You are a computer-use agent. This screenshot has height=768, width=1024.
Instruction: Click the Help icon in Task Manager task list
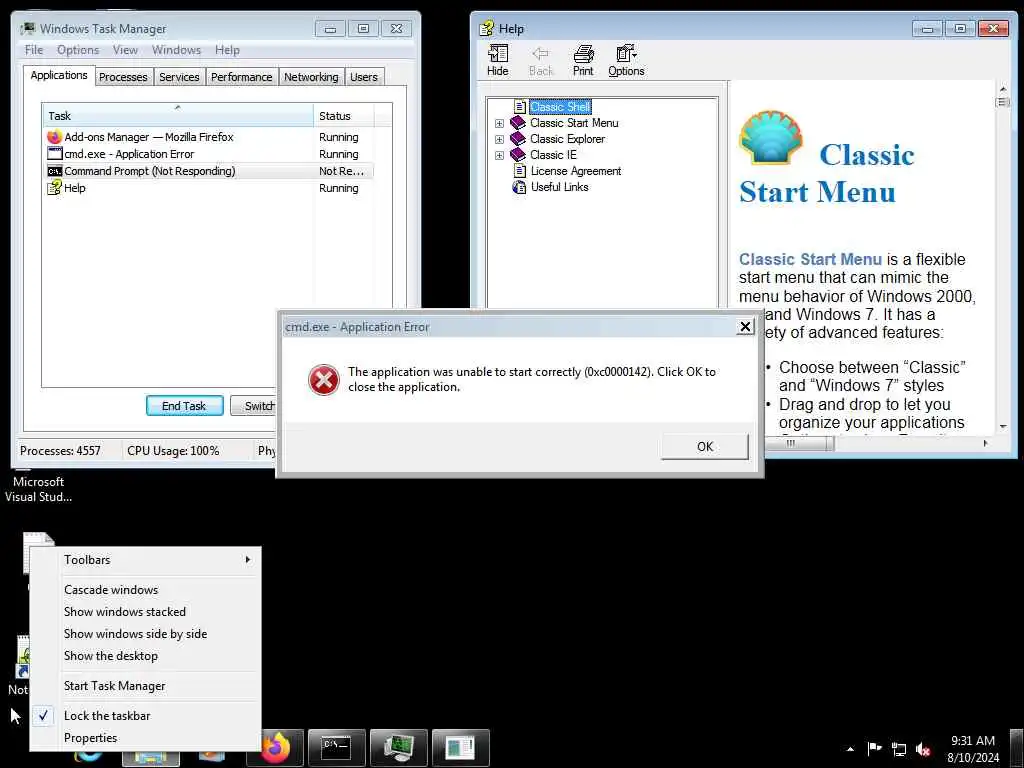(x=54, y=188)
